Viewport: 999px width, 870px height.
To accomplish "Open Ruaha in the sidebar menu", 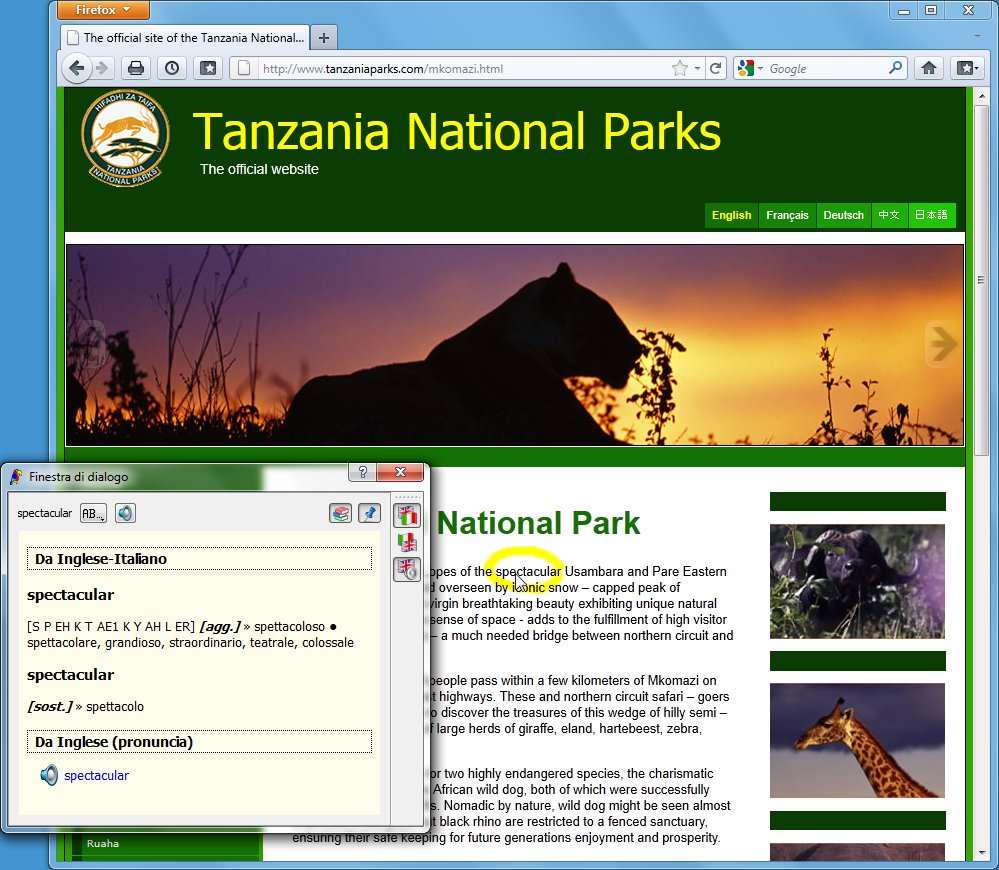I will click(103, 843).
